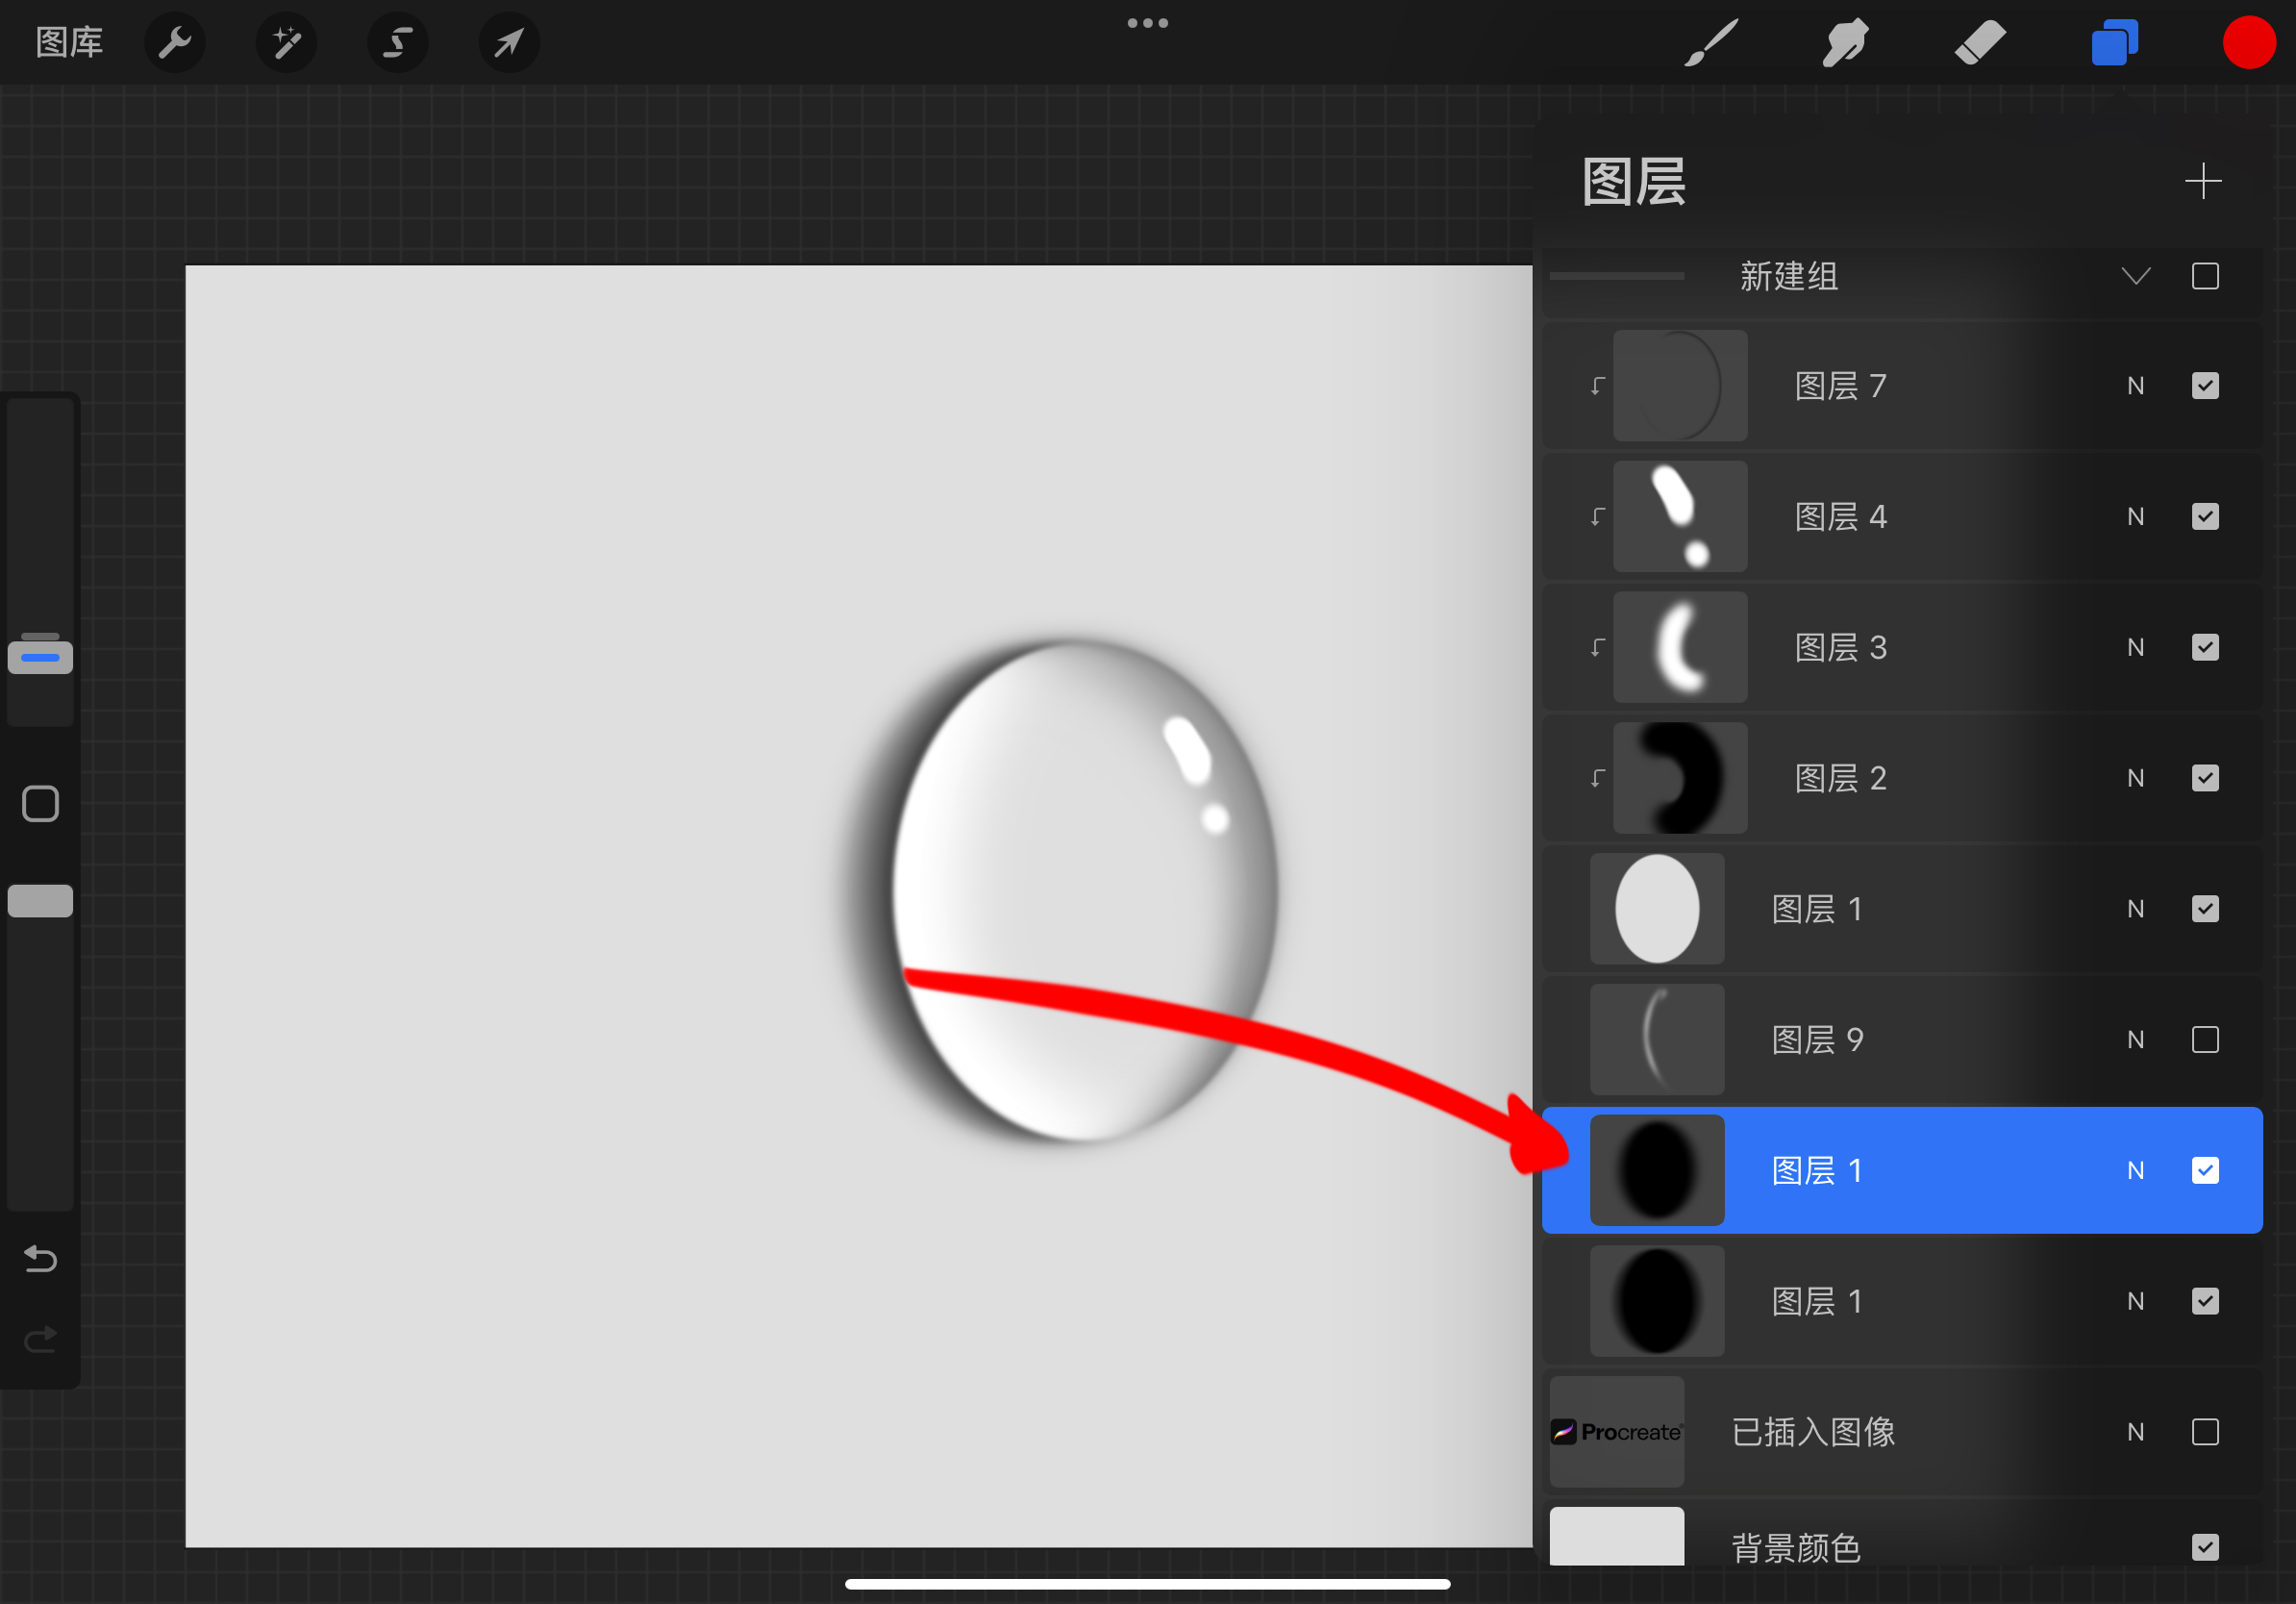Select the Brush tool in the top toolbar
Screen dimensions: 2296x1604
pos(1710,43)
